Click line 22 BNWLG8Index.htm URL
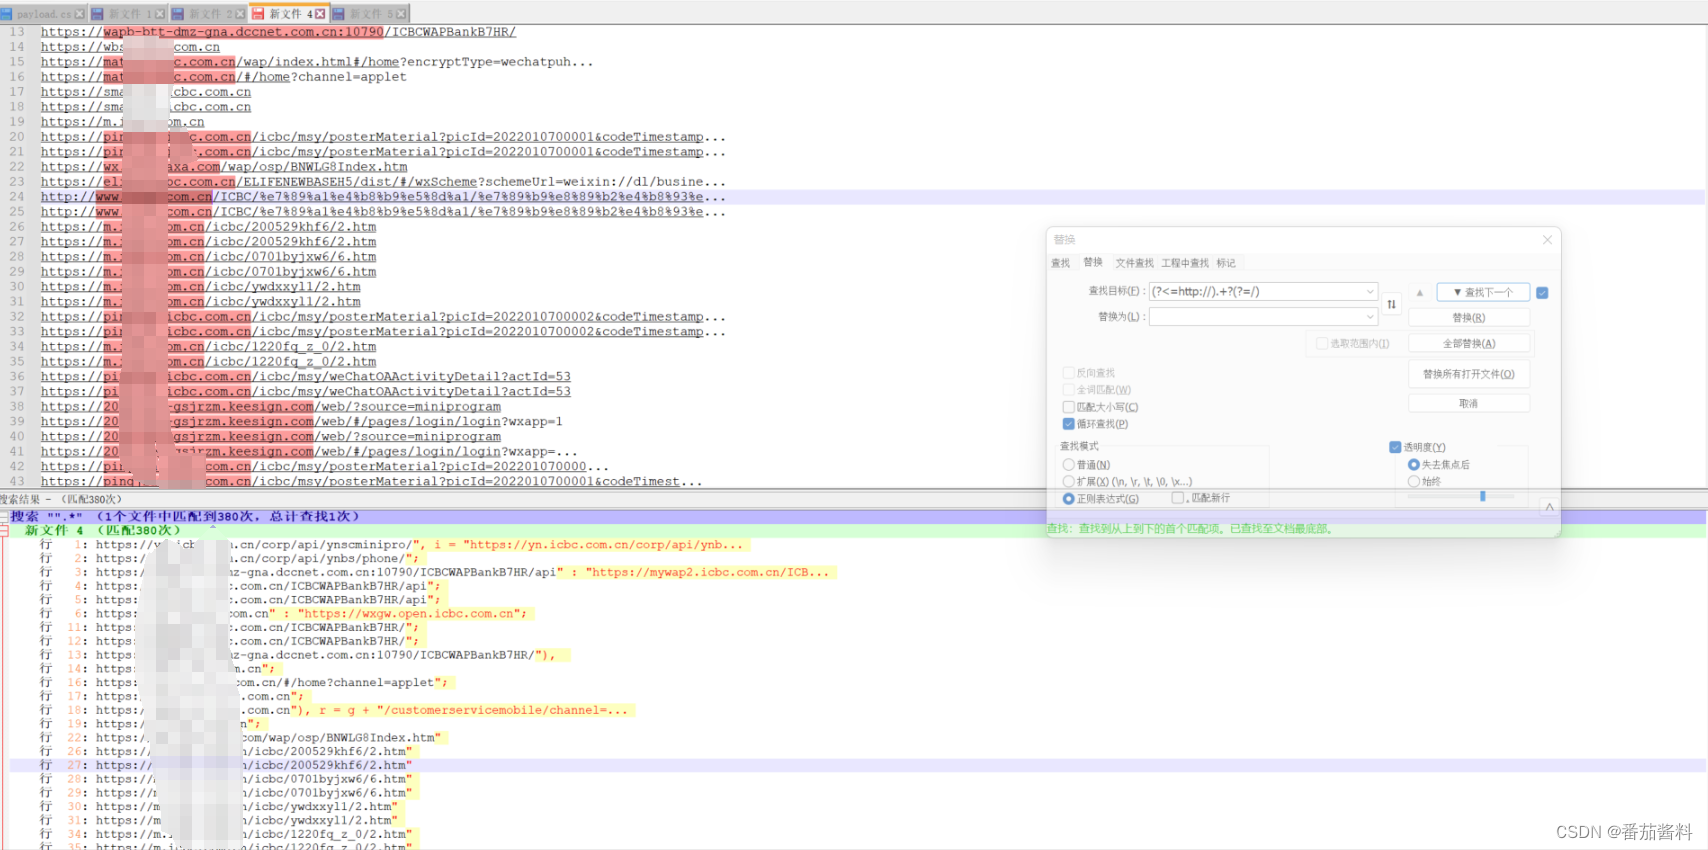Screen dimensions: 1708x850 224,167
